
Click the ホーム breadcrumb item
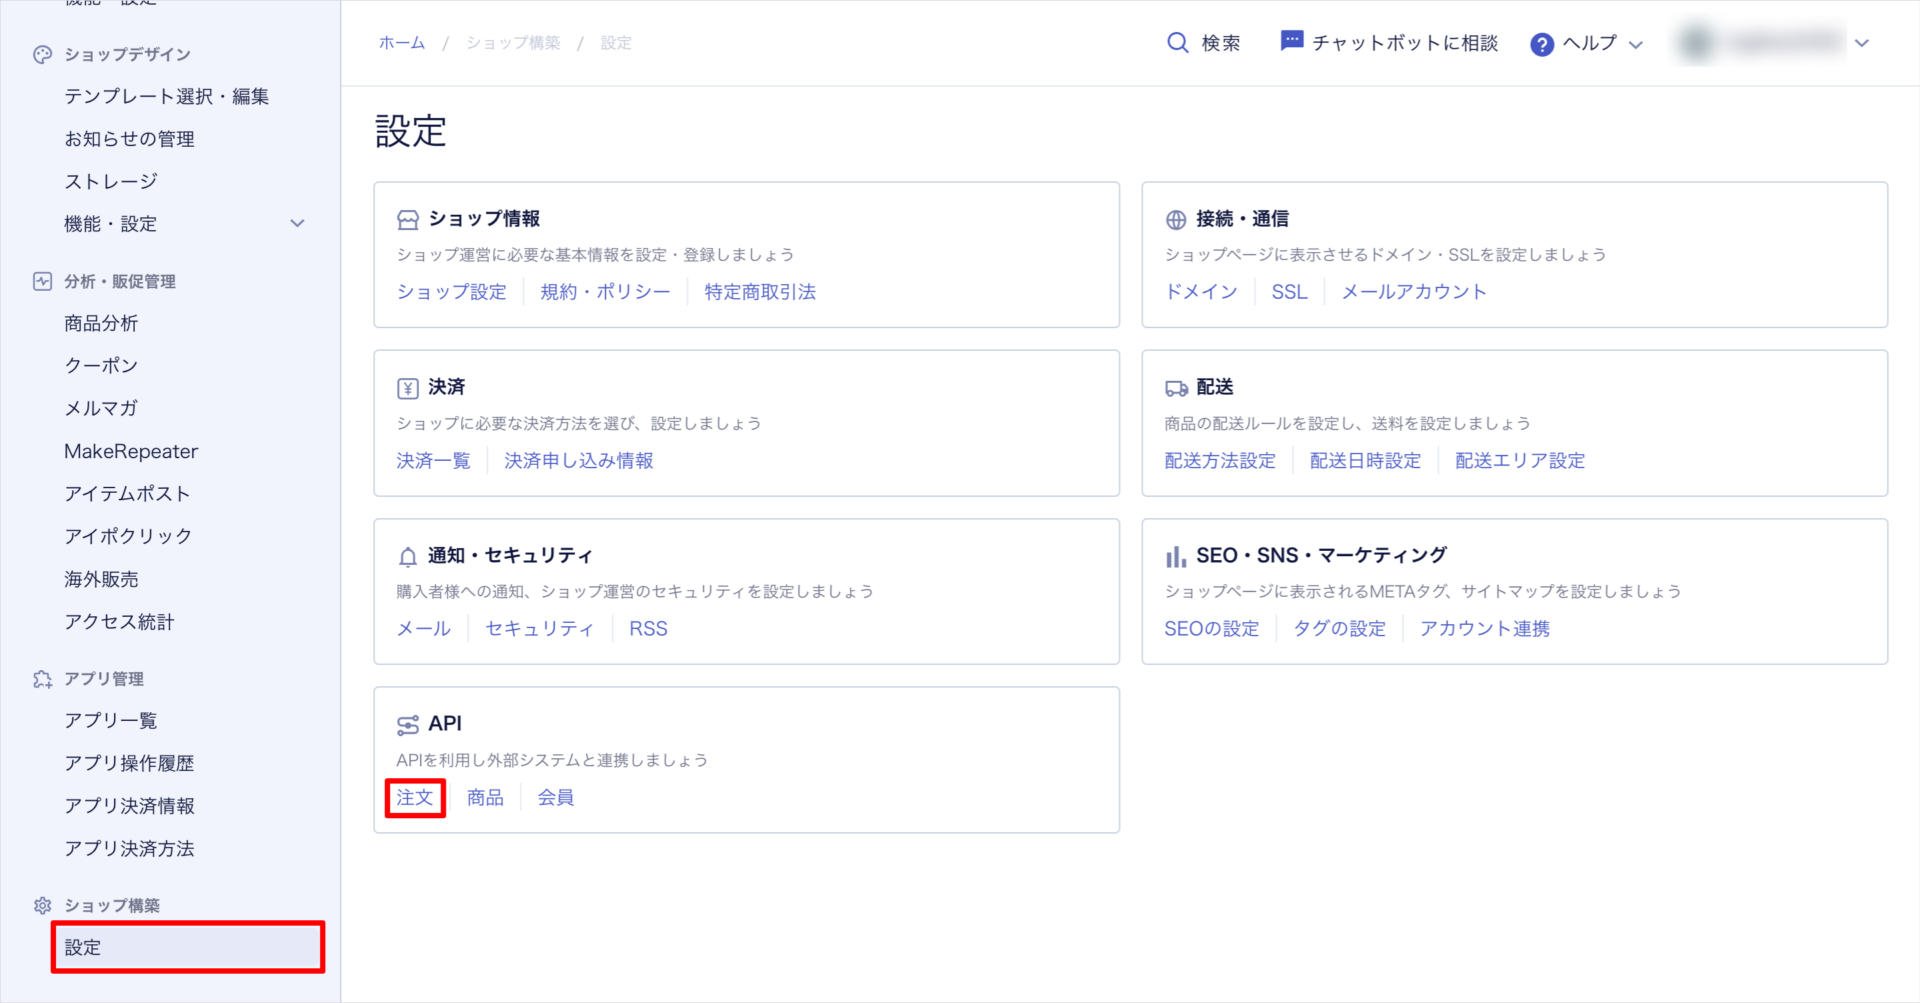click(x=401, y=43)
